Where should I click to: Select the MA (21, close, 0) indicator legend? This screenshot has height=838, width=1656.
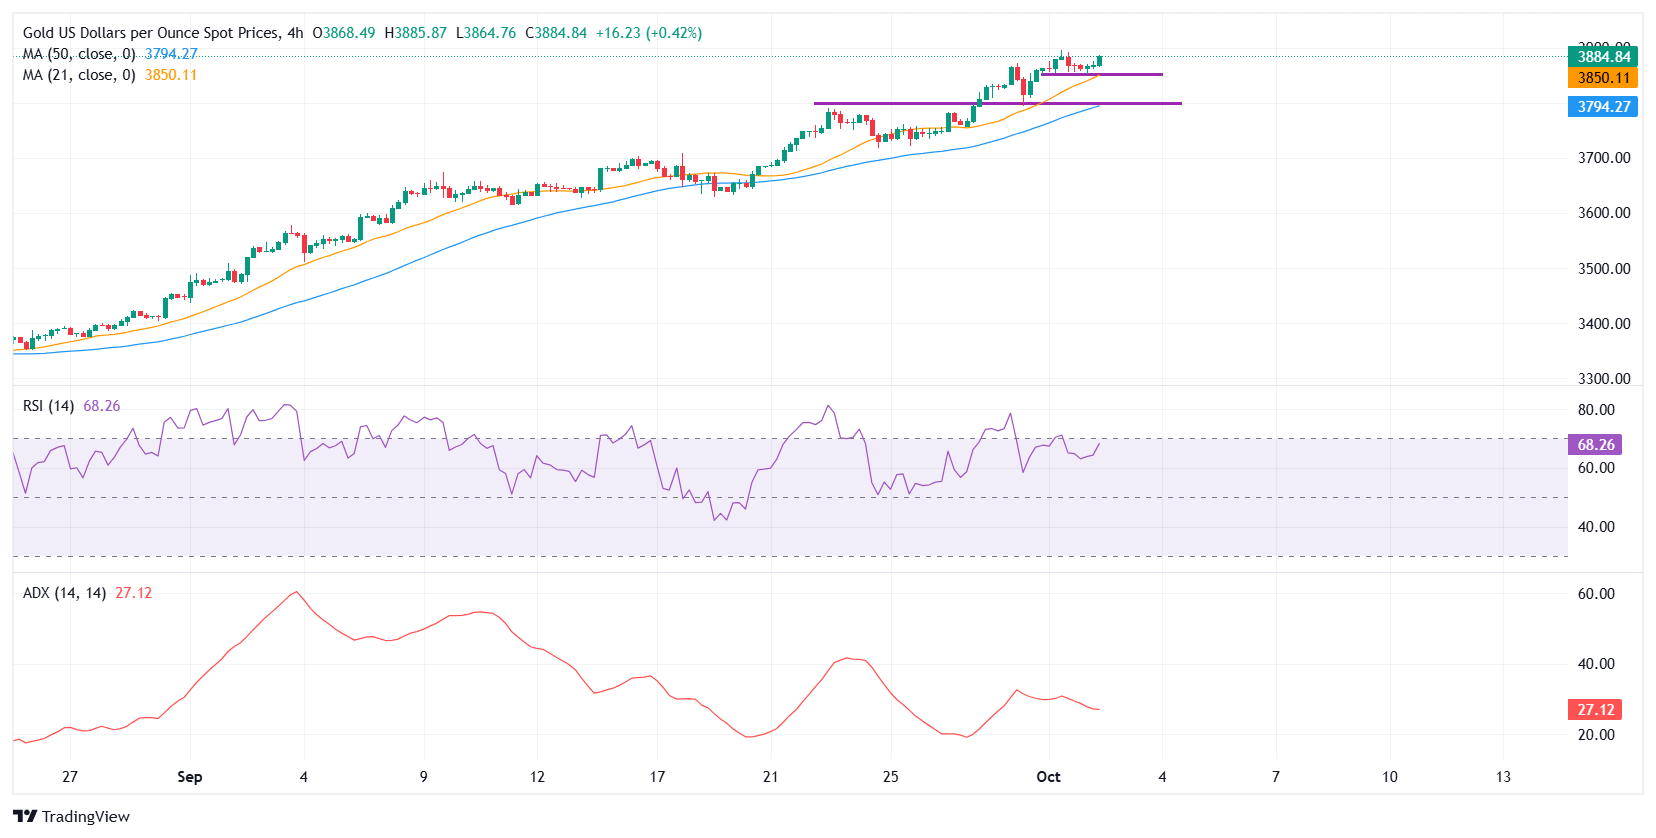79,75
